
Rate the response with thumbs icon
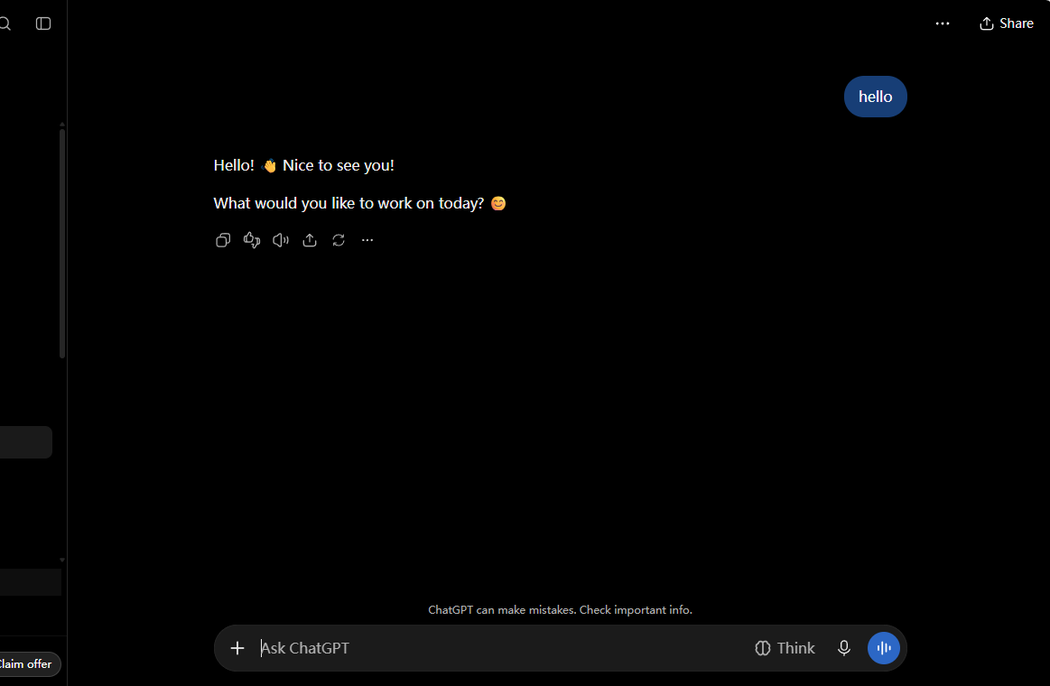(252, 240)
